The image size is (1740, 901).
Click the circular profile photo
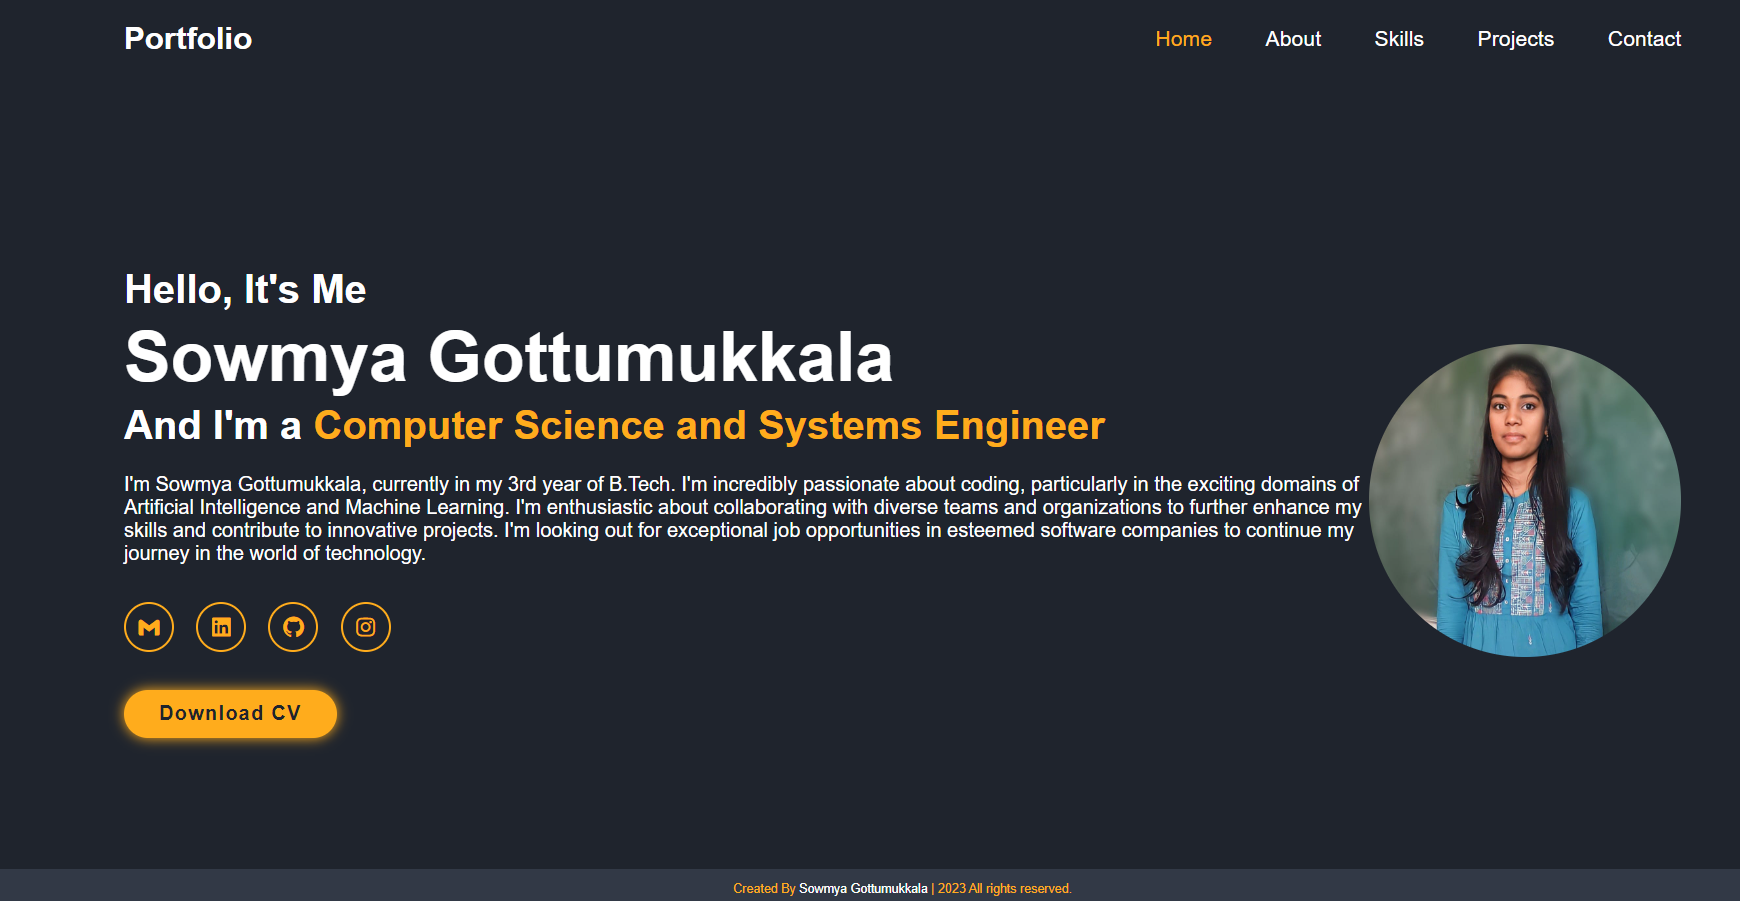pos(1525,500)
